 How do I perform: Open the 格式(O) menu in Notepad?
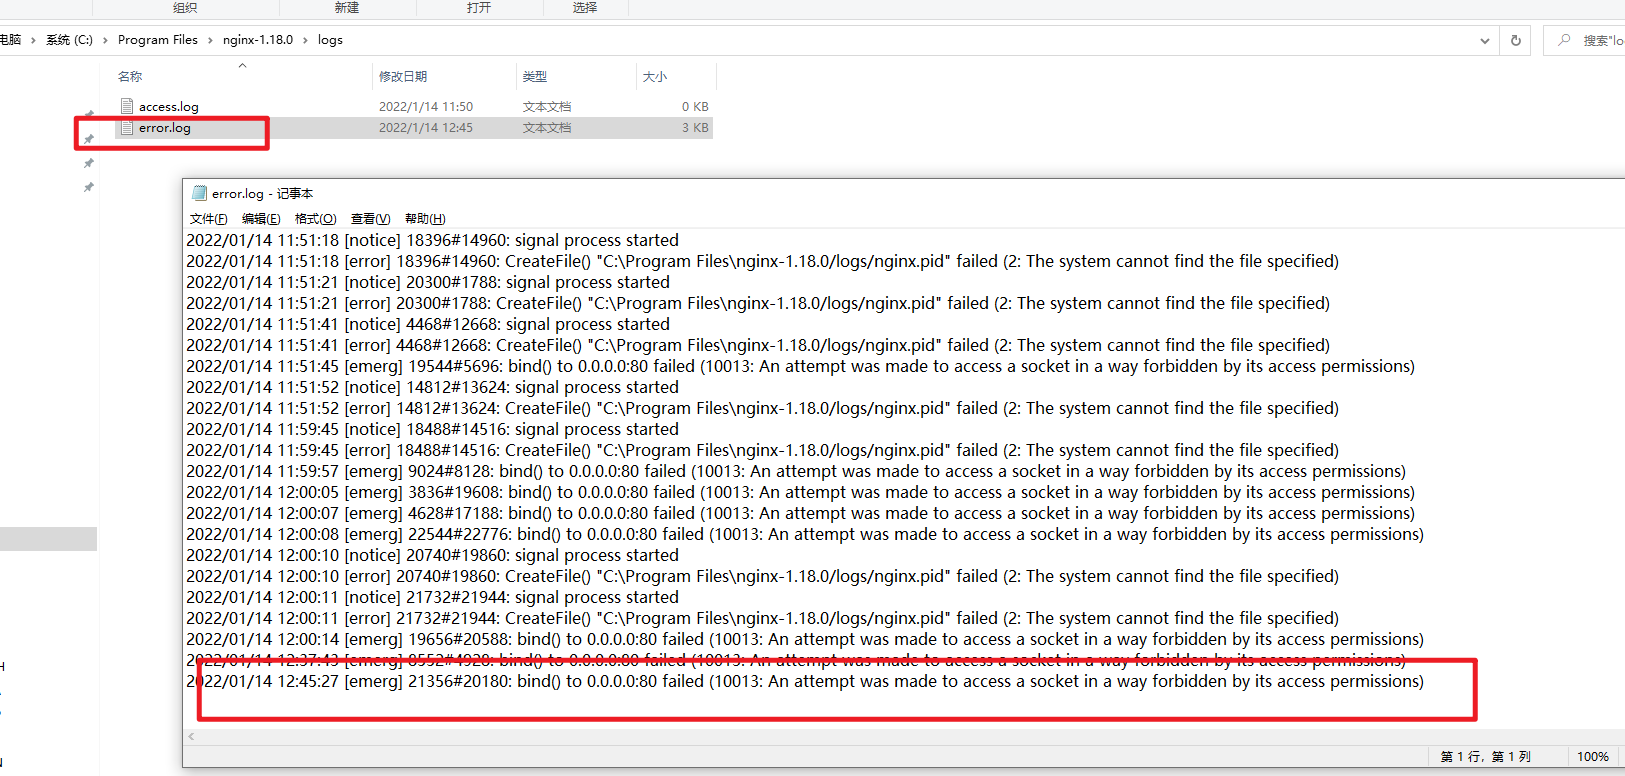coord(315,218)
